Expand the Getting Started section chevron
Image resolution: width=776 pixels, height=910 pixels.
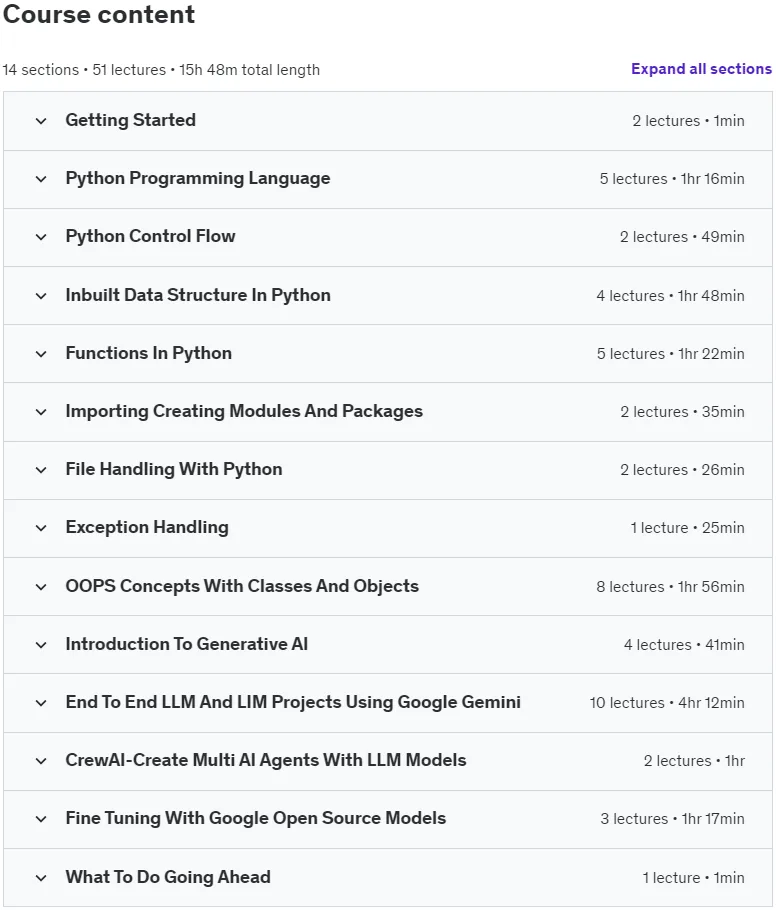coord(41,121)
